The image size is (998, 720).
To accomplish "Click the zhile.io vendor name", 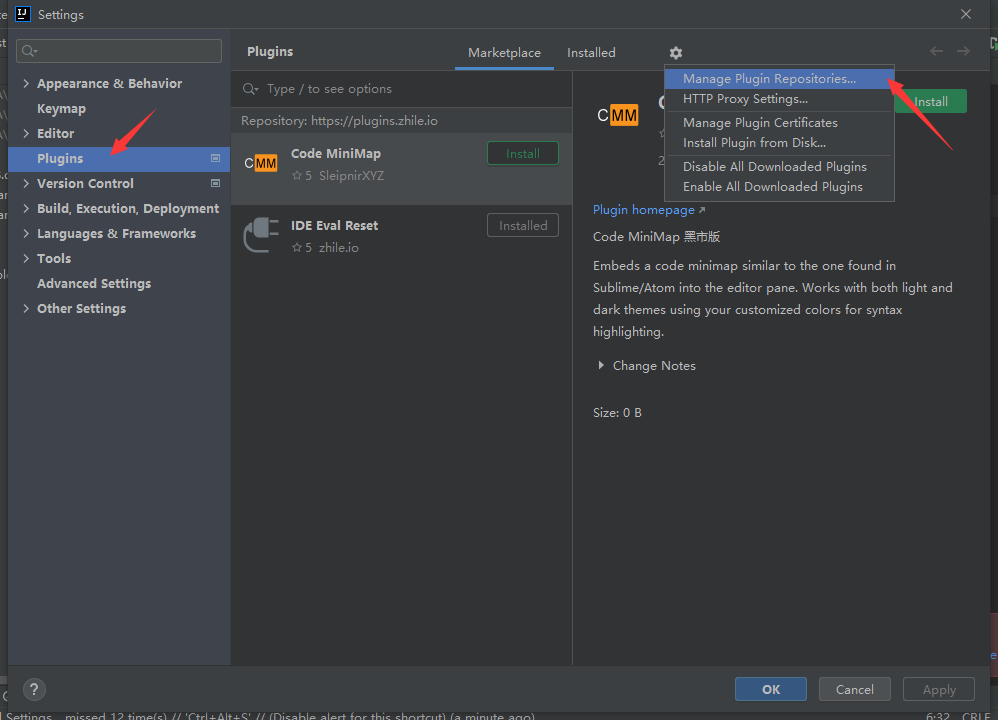I will click(339, 248).
